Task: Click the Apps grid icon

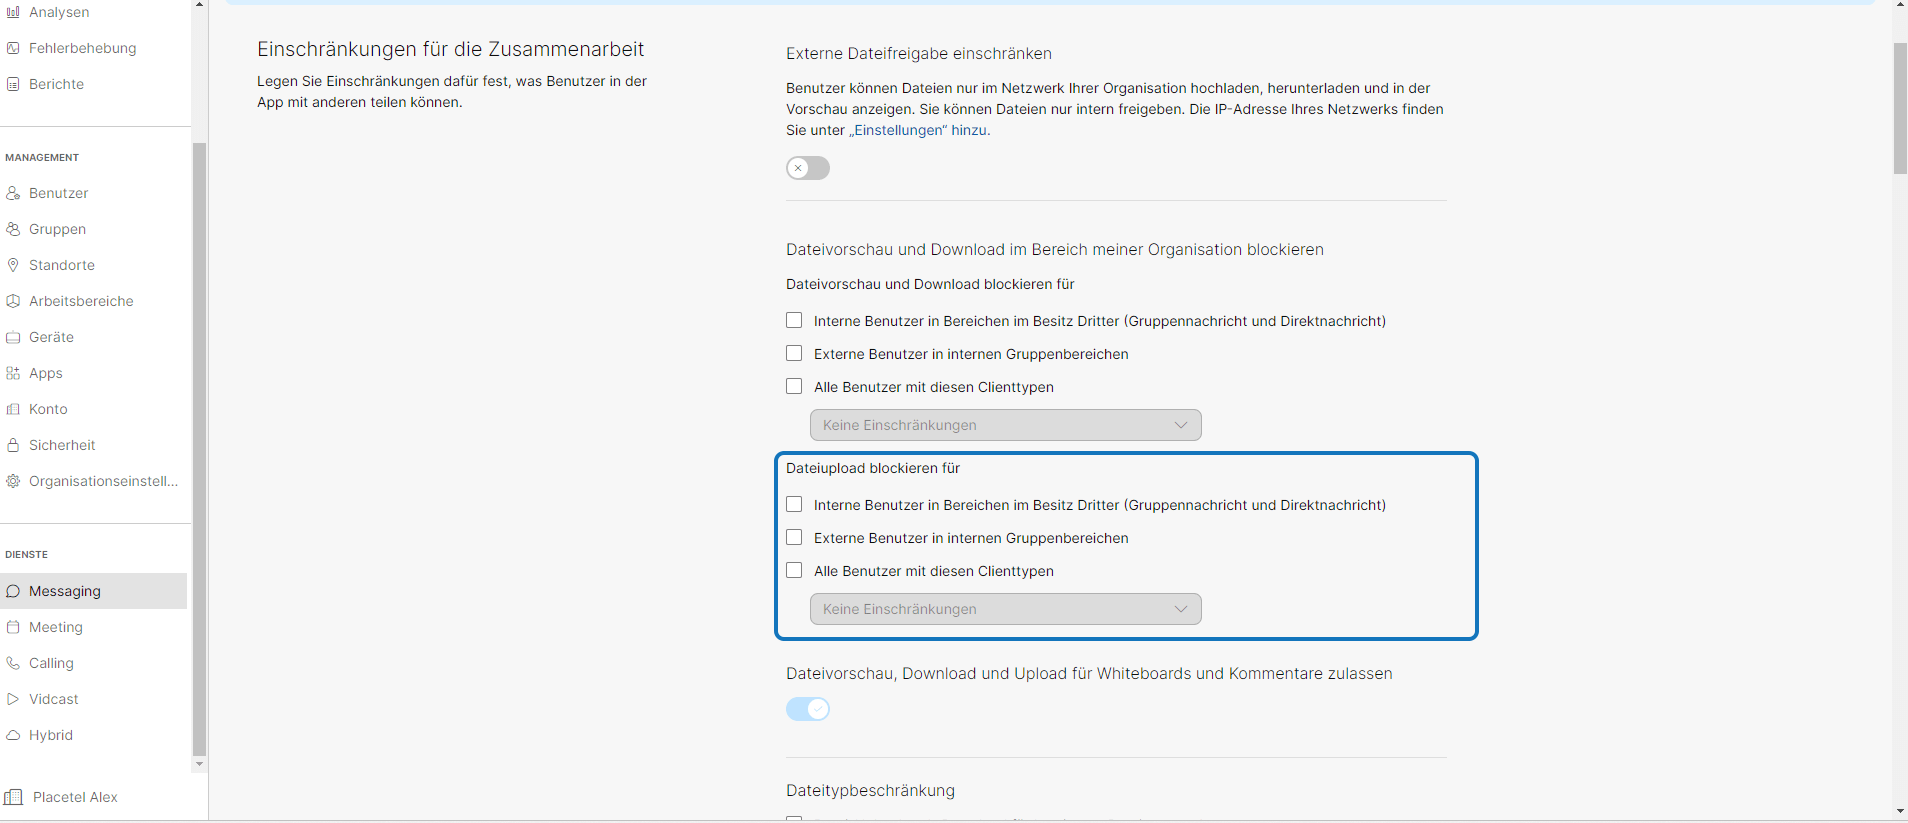Action: click(x=13, y=373)
